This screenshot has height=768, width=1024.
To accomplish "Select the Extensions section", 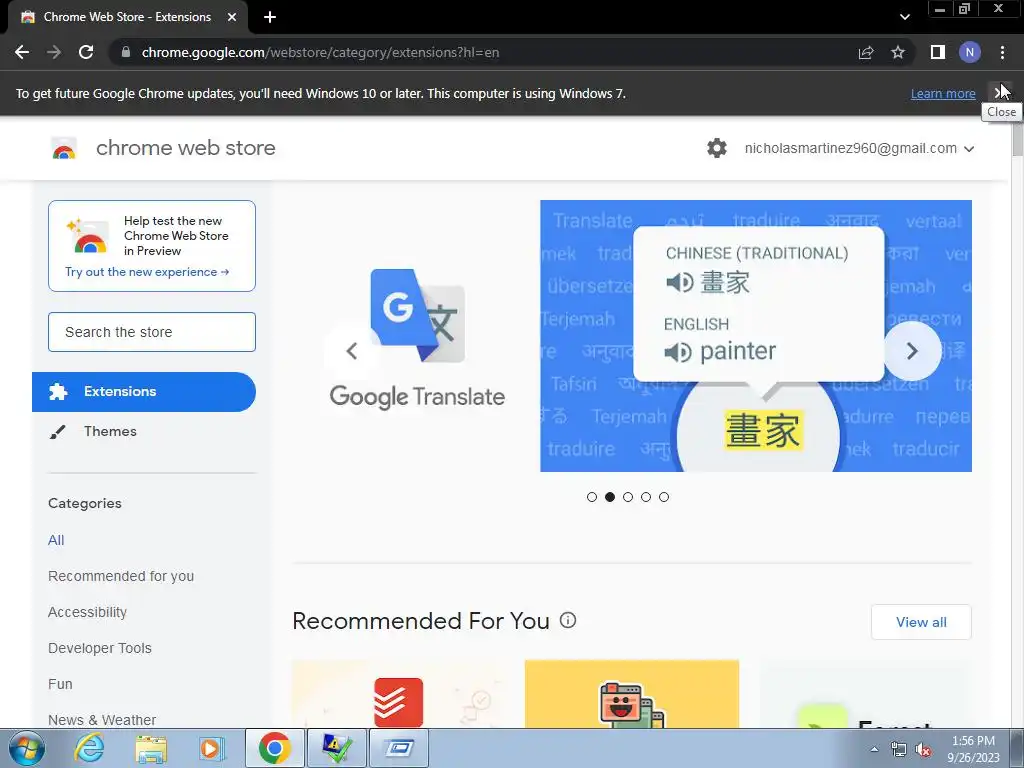I will [144, 392].
